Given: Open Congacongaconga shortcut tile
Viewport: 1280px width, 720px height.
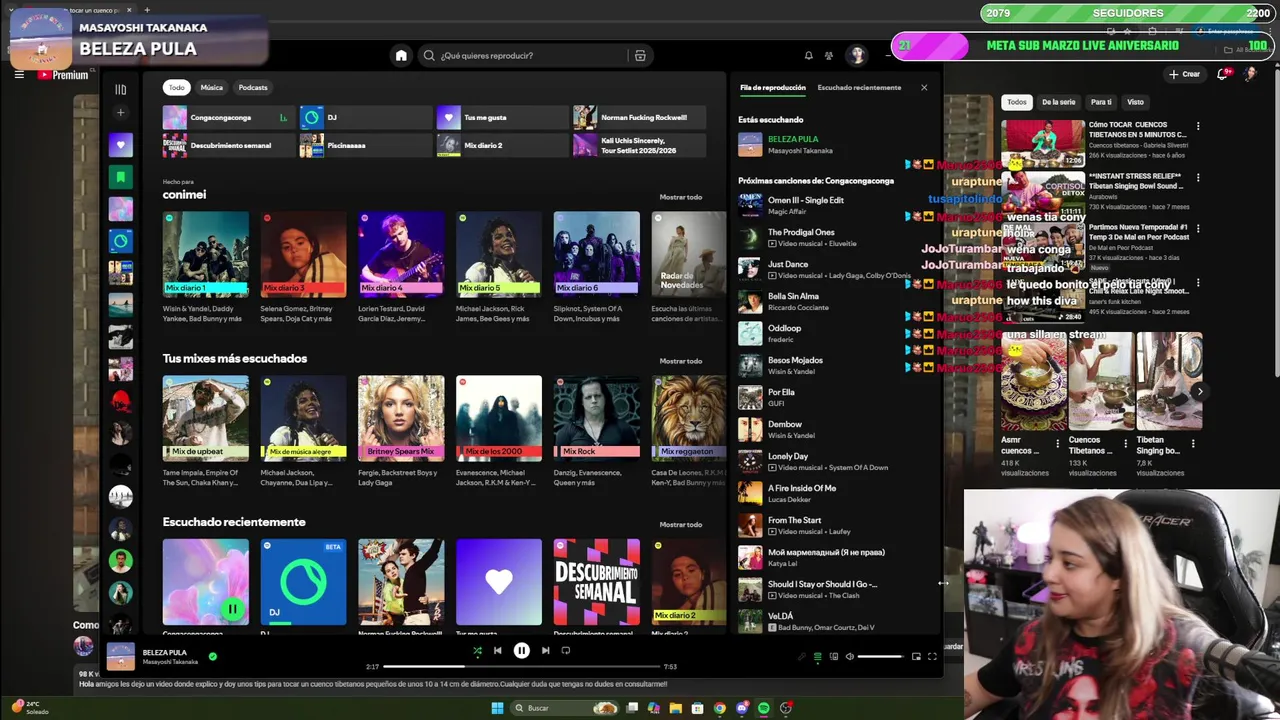Looking at the screenshot, I should (x=227, y=117).
